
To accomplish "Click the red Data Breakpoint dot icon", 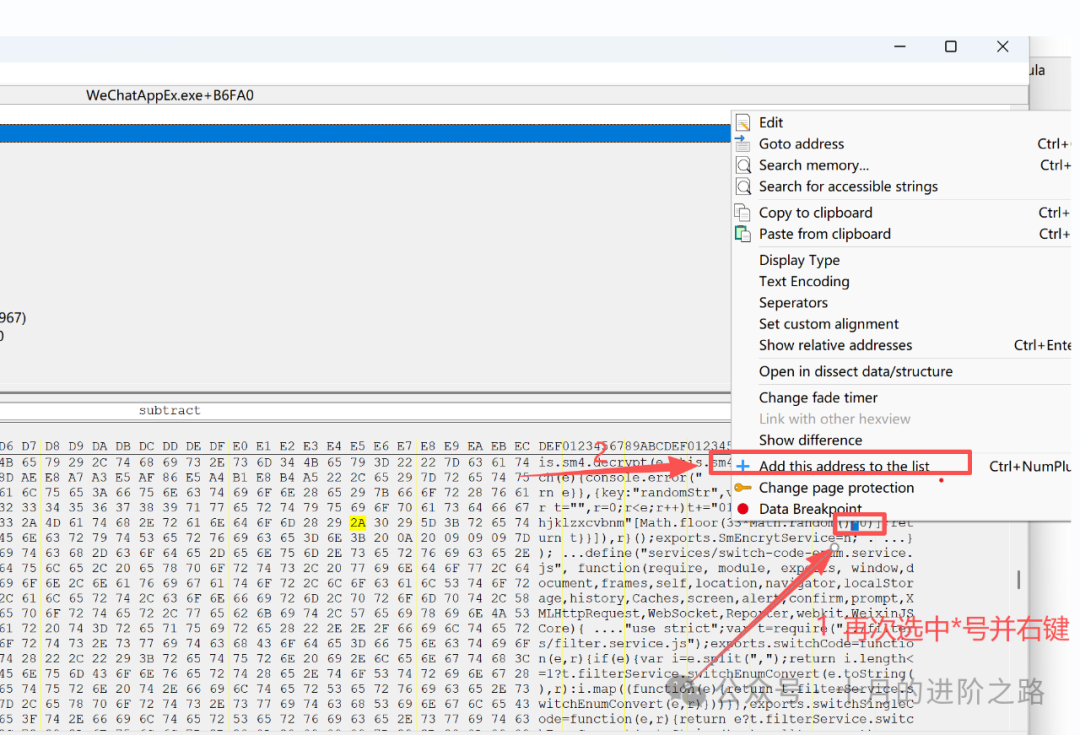I will pos(743,509).
